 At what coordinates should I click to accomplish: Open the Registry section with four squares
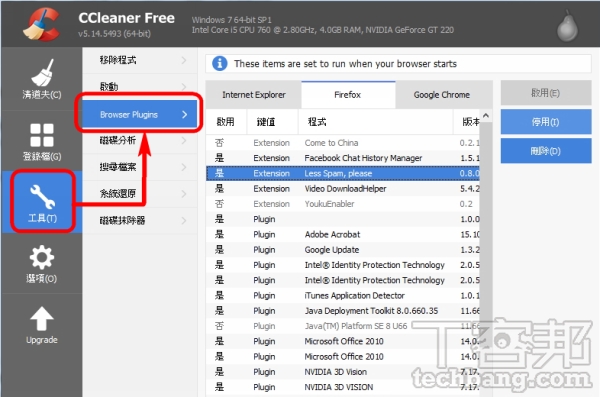coord(42,141)
